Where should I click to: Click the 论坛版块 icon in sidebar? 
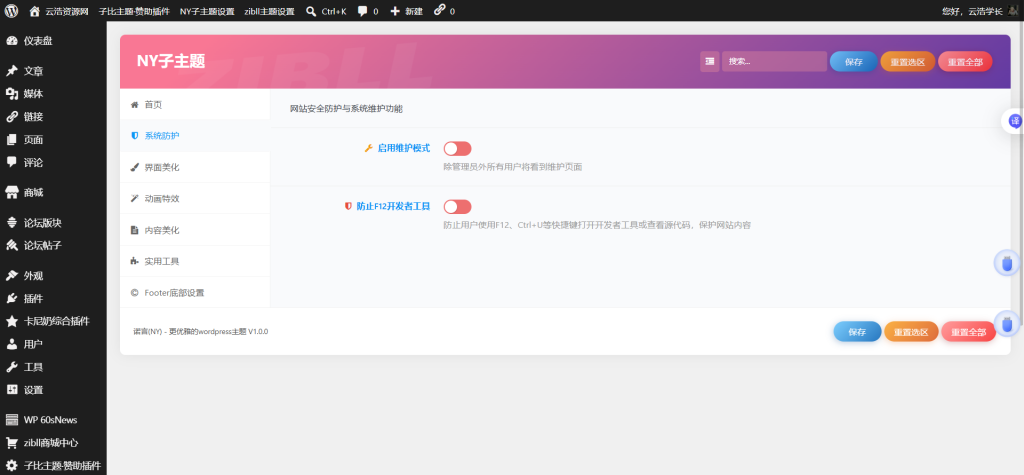point(12,223)
